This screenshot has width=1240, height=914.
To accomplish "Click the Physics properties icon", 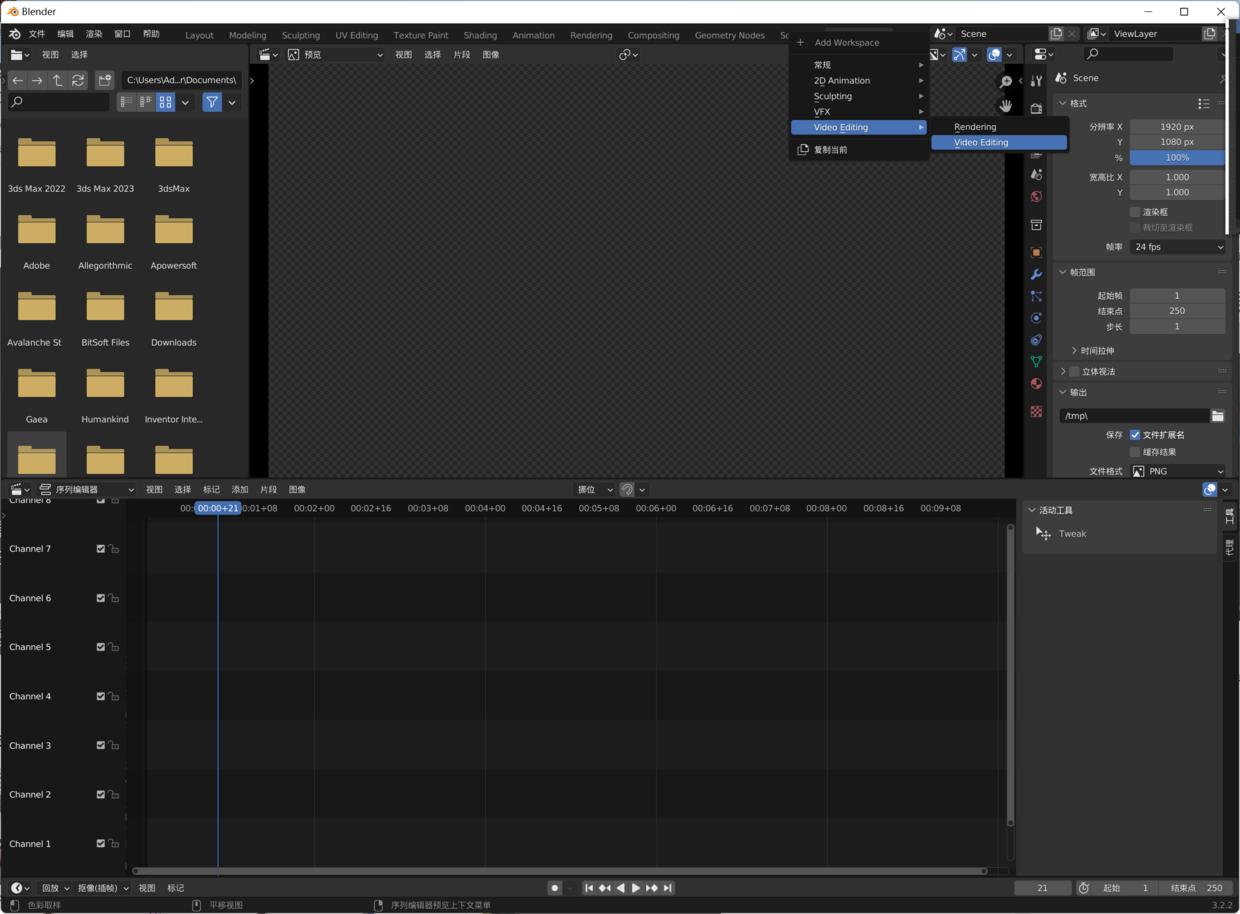I will [x=1036, y=318].
